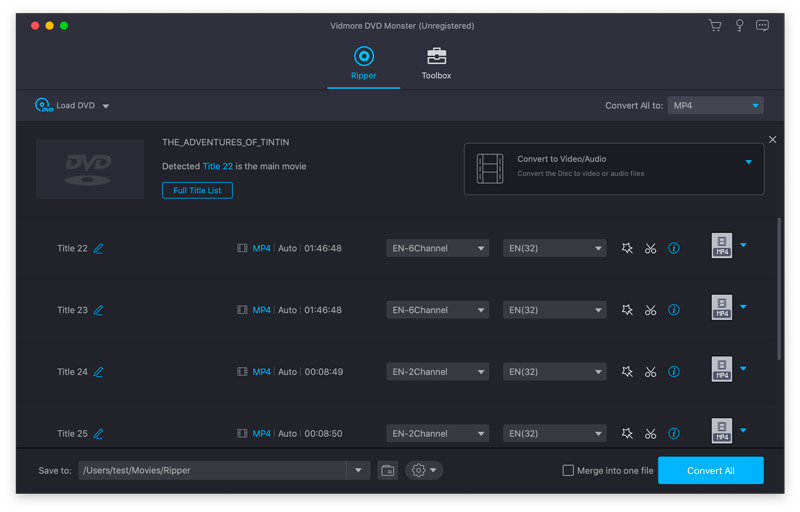This screenshot has width=800, height=512.
Task: Rename Title 23 with the pencil icon
Action: tap(98, 310)
